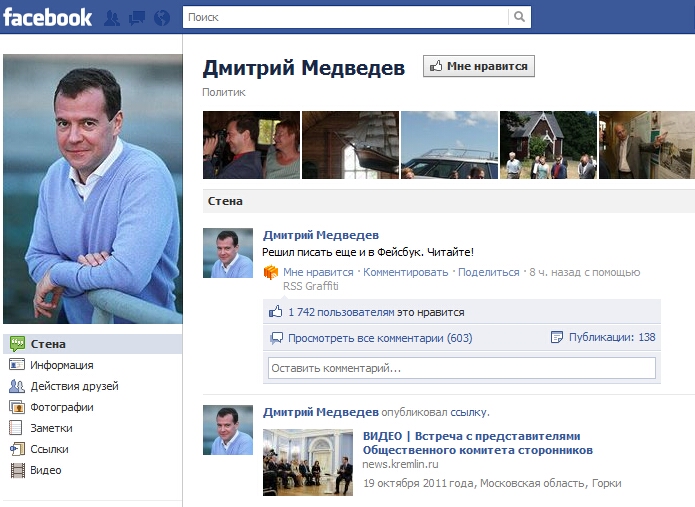The width and height of the screenshot is (695, 507).
Task: Open the messages icon in the top bar
Action: (137, 18)
